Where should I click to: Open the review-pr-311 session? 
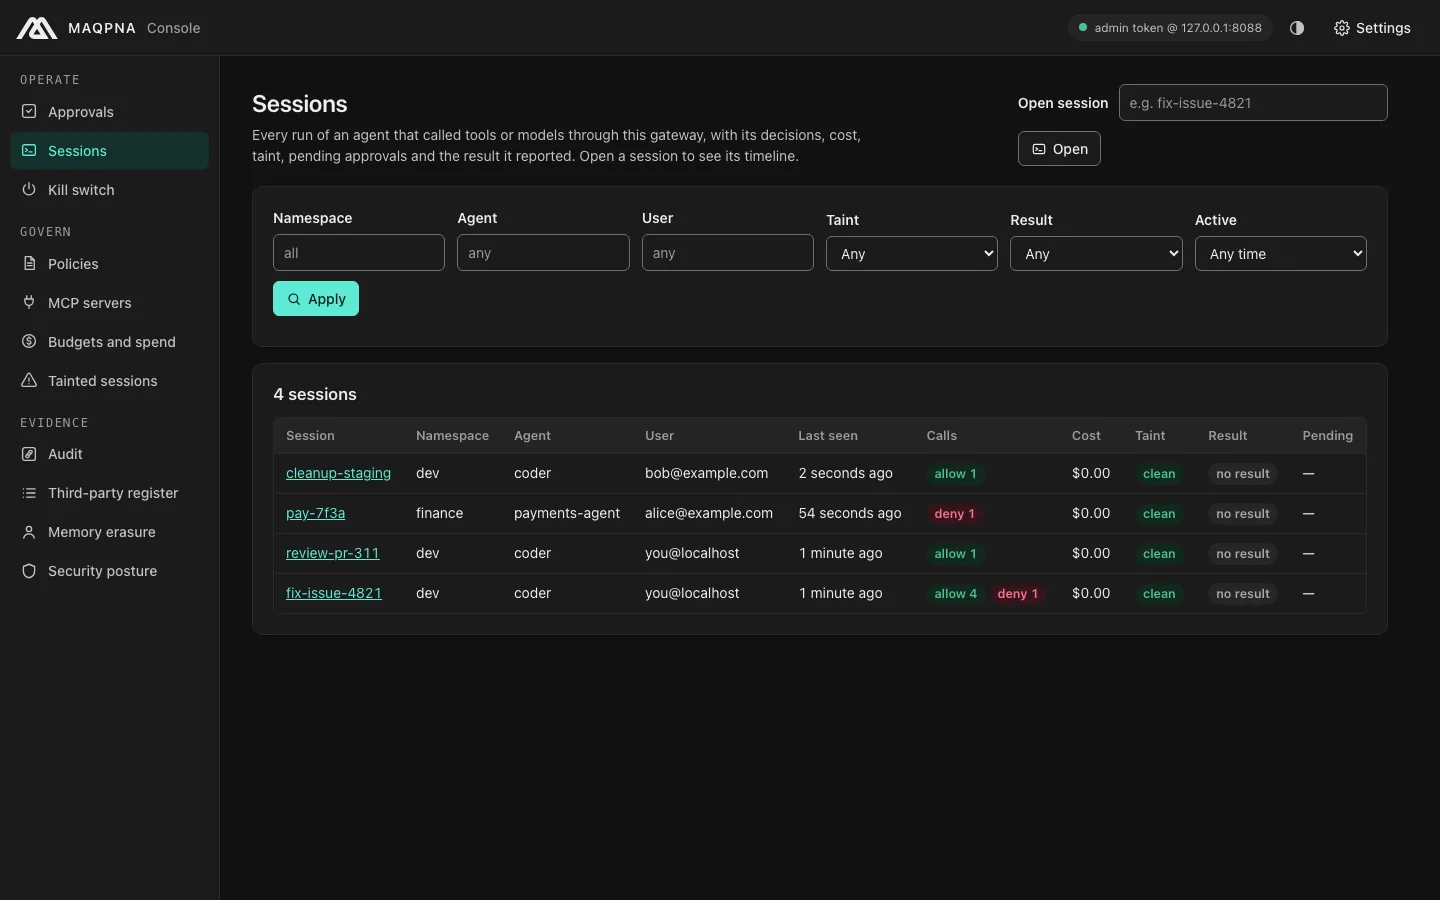click(332, 553)
